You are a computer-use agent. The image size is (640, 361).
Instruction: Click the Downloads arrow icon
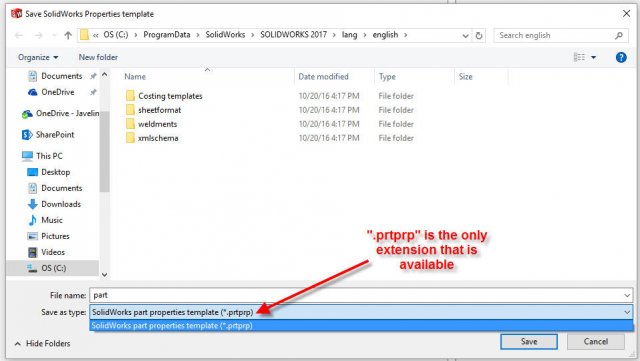(x=33, y=204)
